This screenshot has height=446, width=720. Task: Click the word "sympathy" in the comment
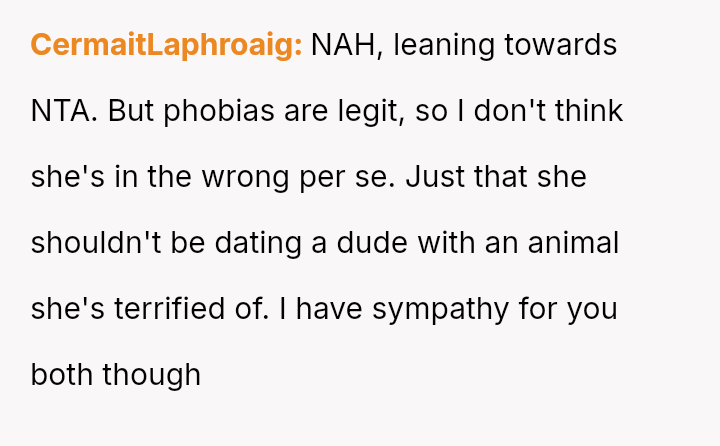tap(437, 309)
